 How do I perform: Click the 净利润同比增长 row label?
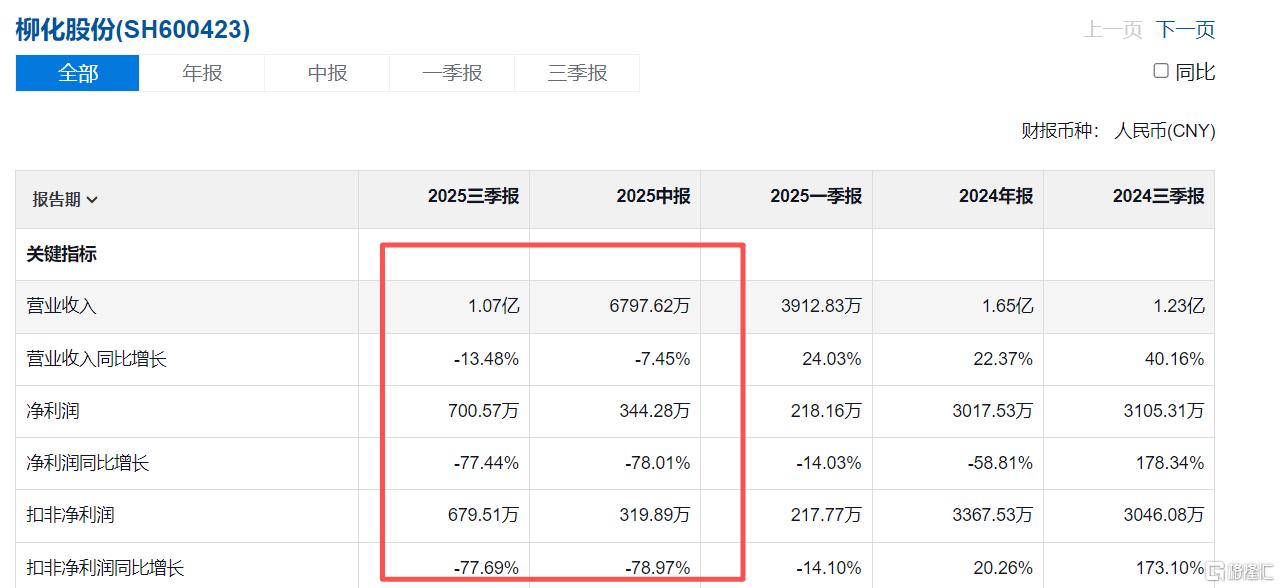click(87, 463)
